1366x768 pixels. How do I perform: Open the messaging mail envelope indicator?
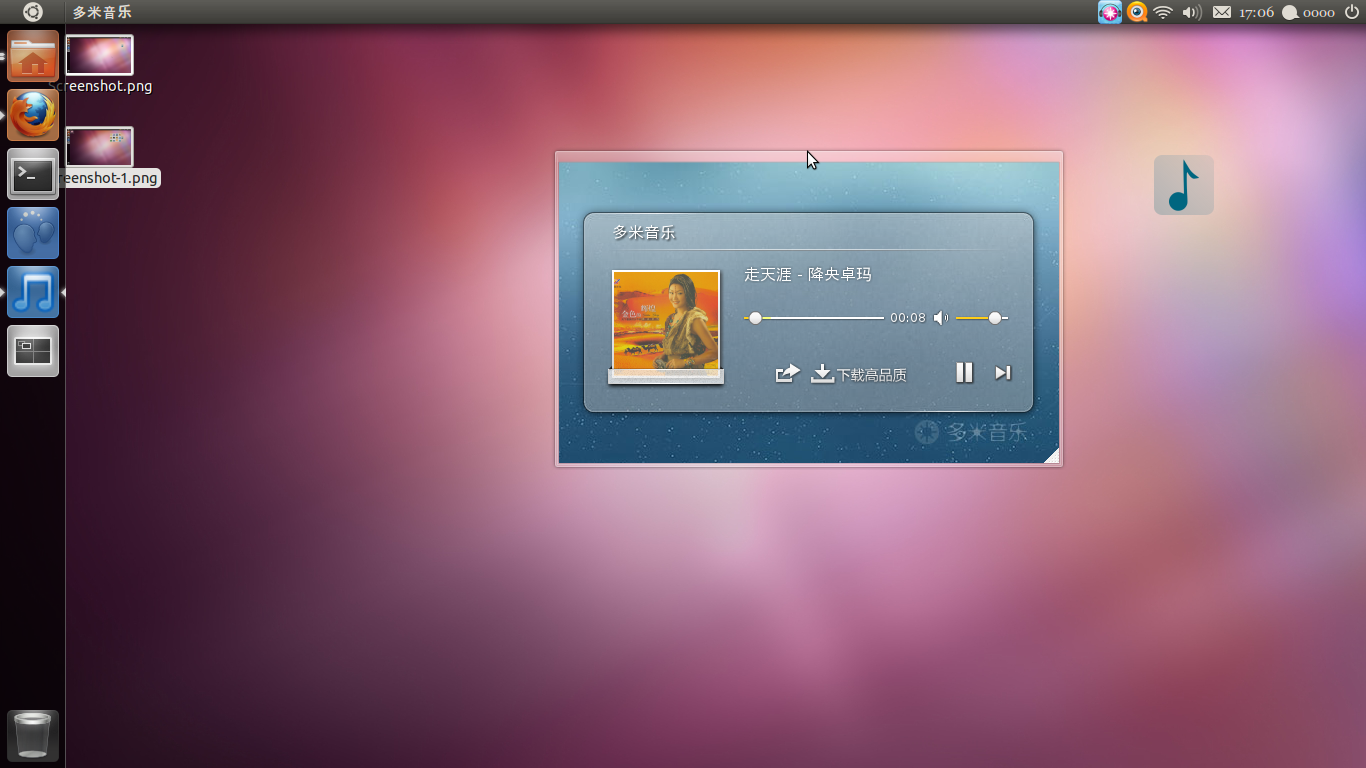[1221, 12]
